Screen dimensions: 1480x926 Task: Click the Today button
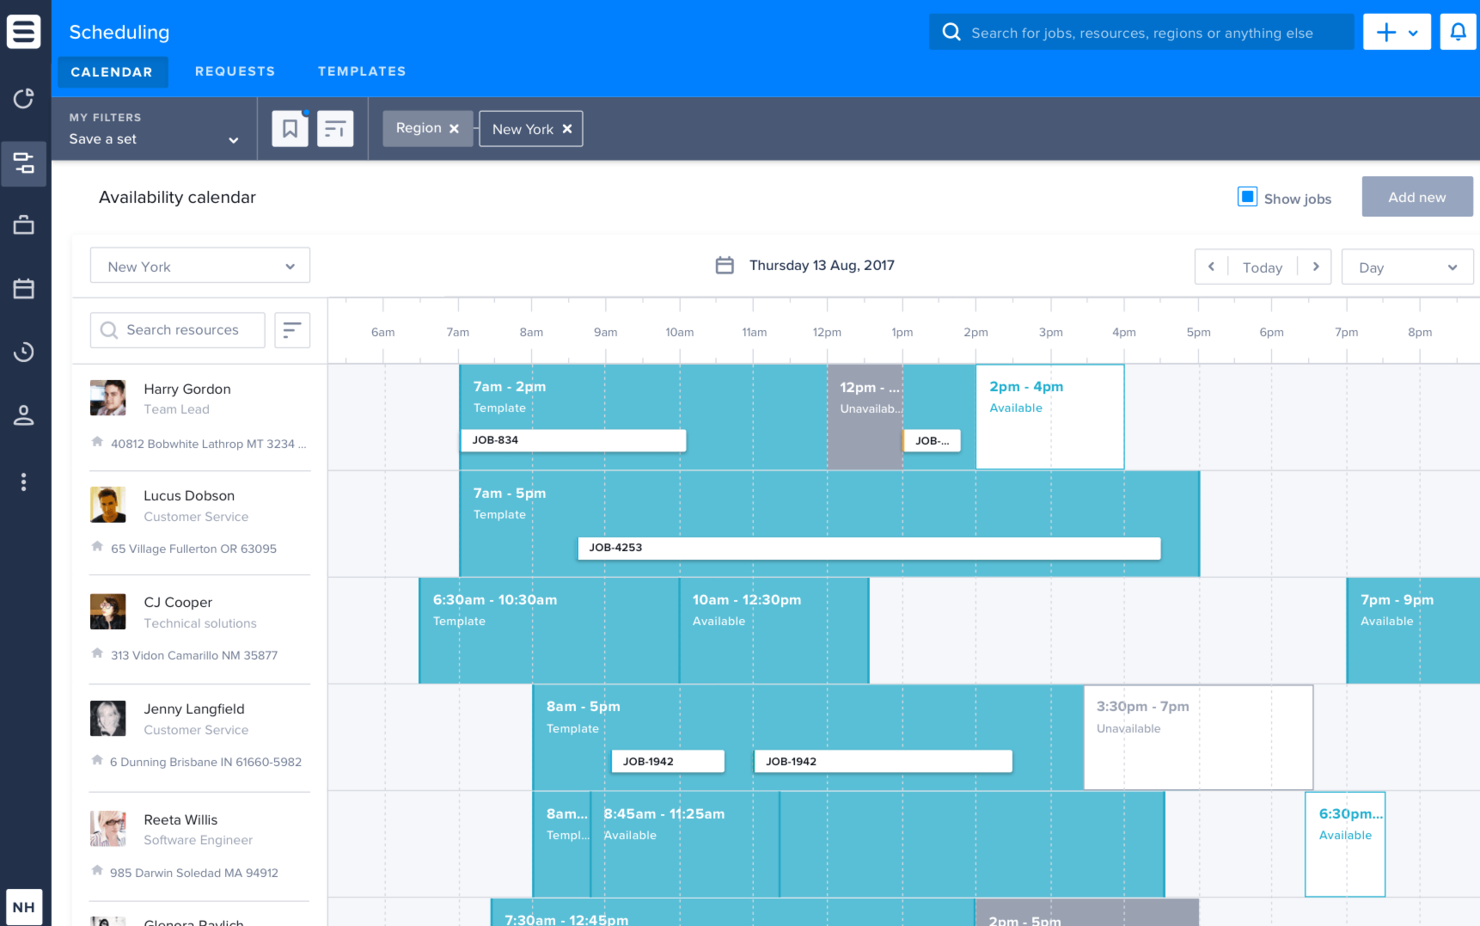pos(1262,267)
